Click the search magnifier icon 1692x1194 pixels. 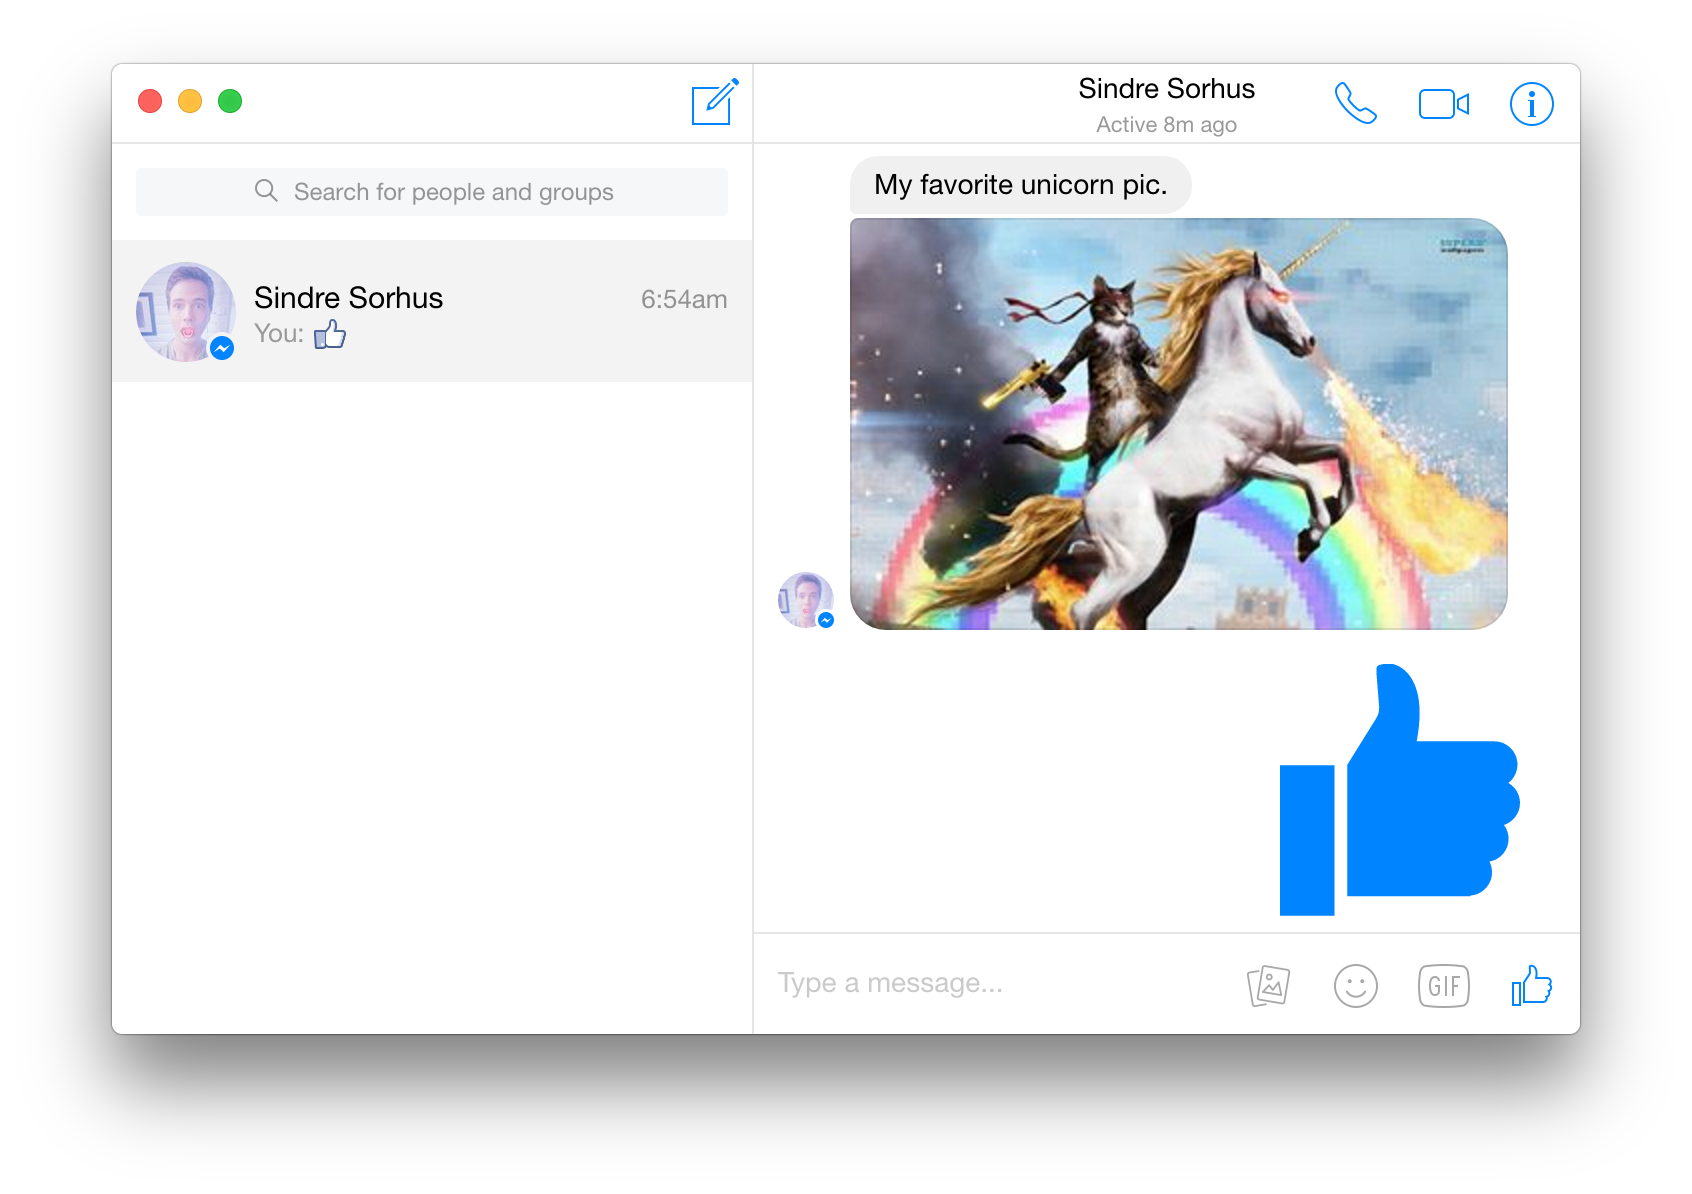point(266,191)
